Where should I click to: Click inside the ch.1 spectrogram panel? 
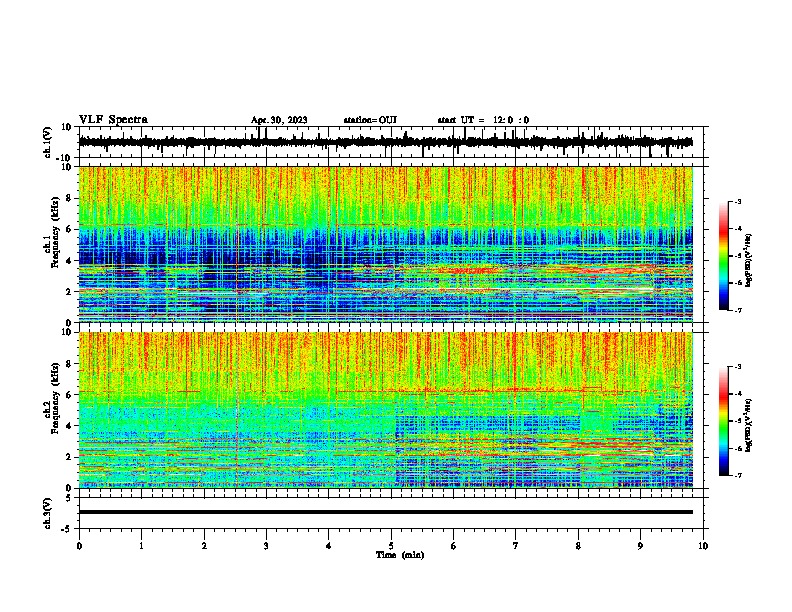(386, 244)
